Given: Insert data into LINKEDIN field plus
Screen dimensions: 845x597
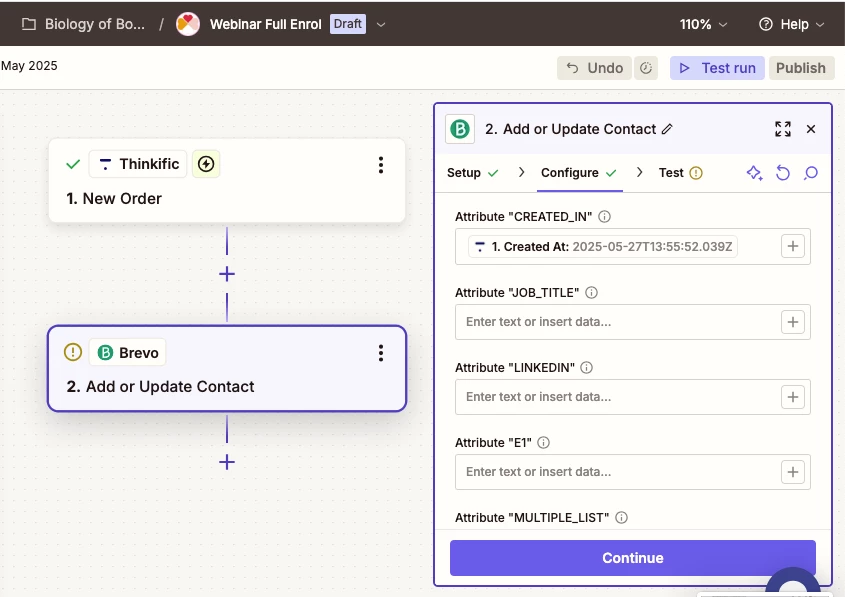Looking at the screenshot, I should [793, 397].
